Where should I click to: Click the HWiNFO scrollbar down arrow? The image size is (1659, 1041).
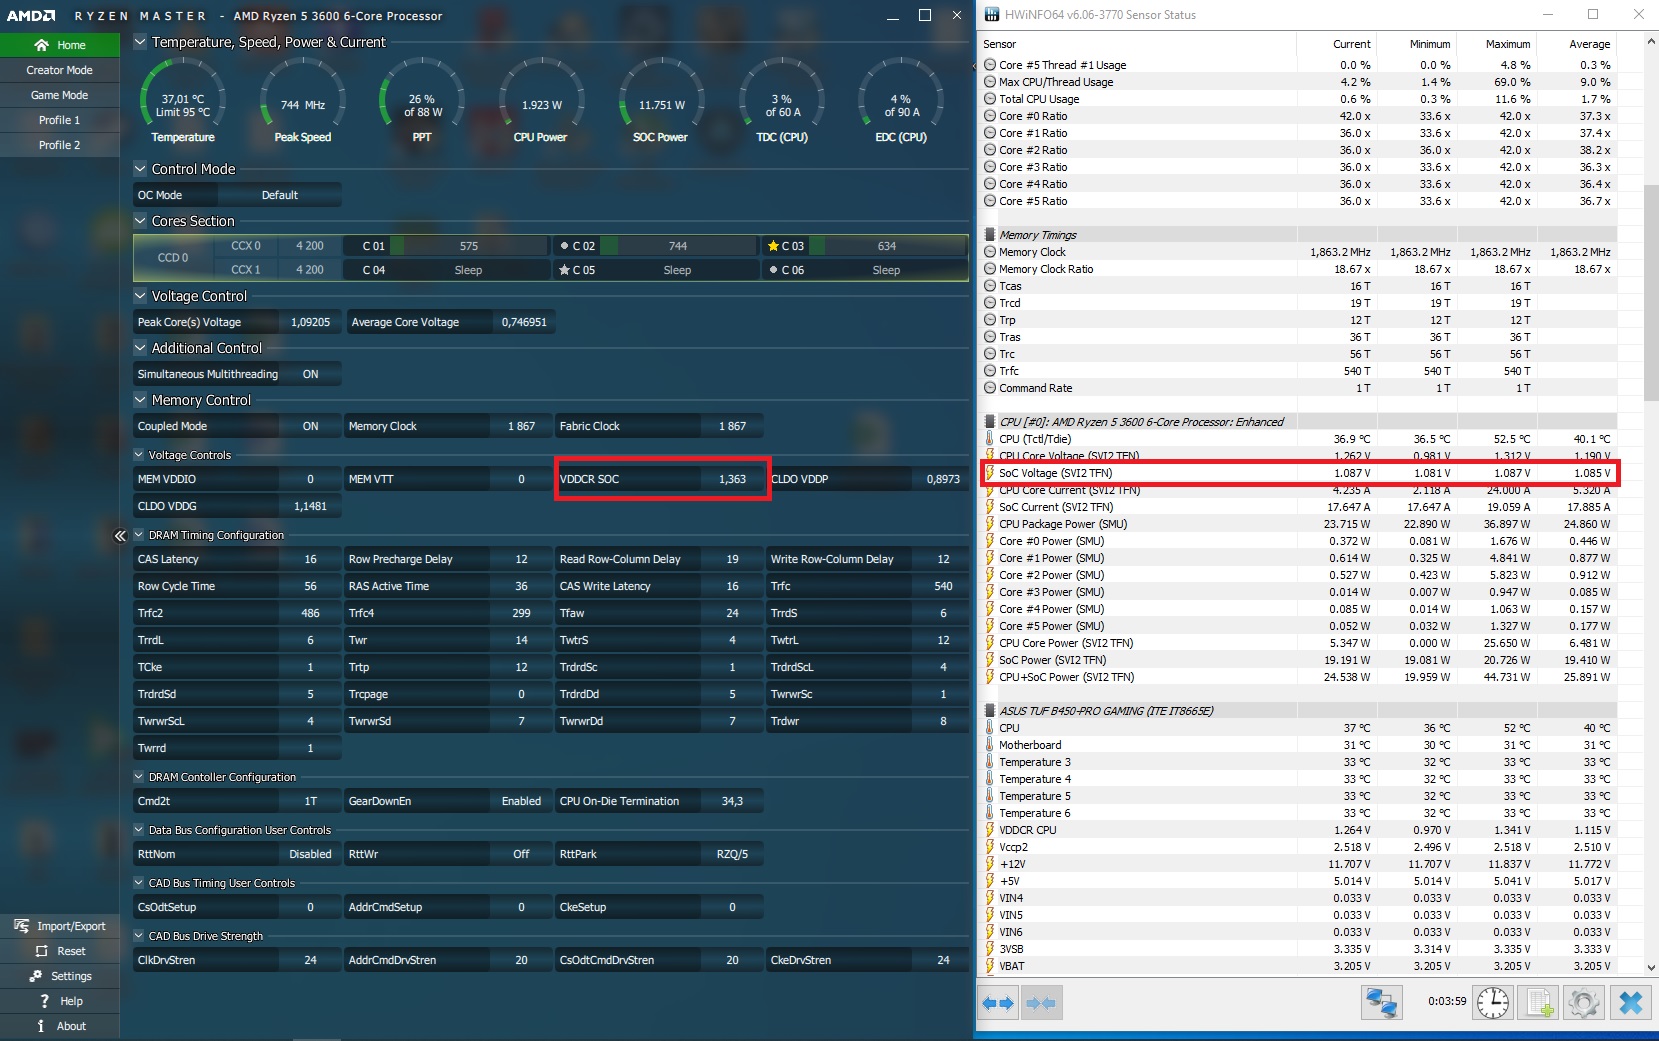tap(1651, 967)
